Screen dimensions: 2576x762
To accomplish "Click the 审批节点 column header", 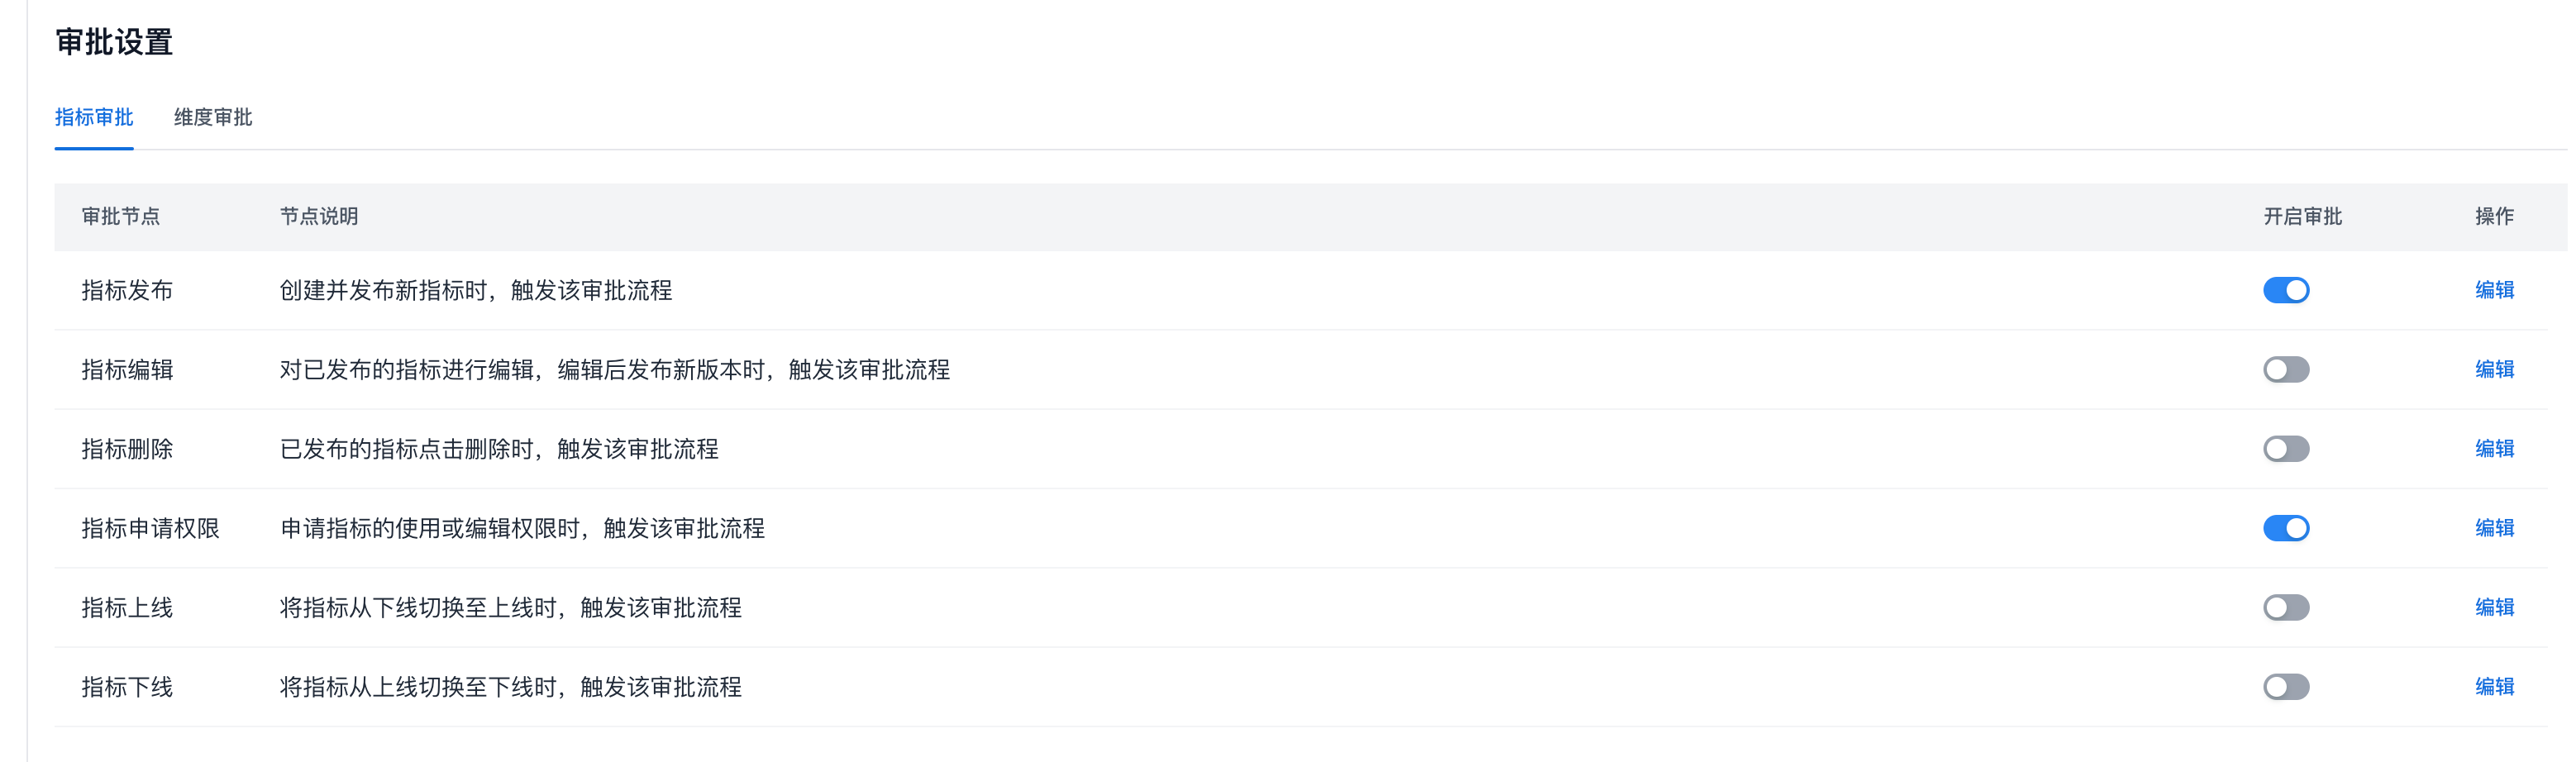I will (x=121, y=217).
